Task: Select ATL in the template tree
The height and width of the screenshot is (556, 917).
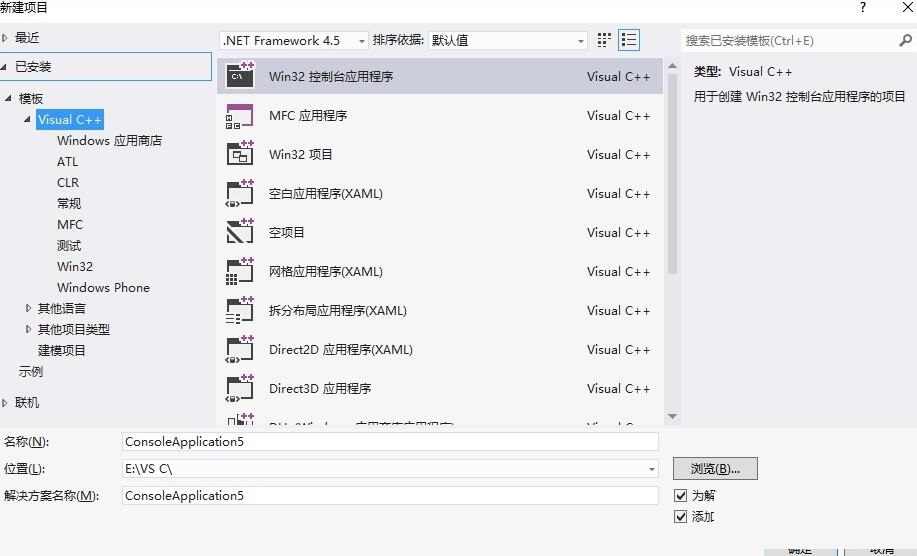Action: coord(67,161)
